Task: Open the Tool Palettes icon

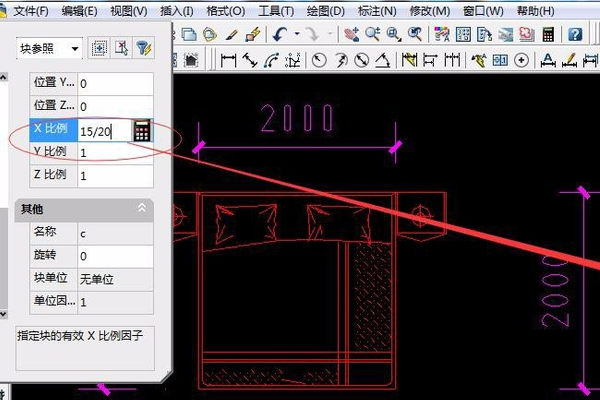Action: click(484, 34)
